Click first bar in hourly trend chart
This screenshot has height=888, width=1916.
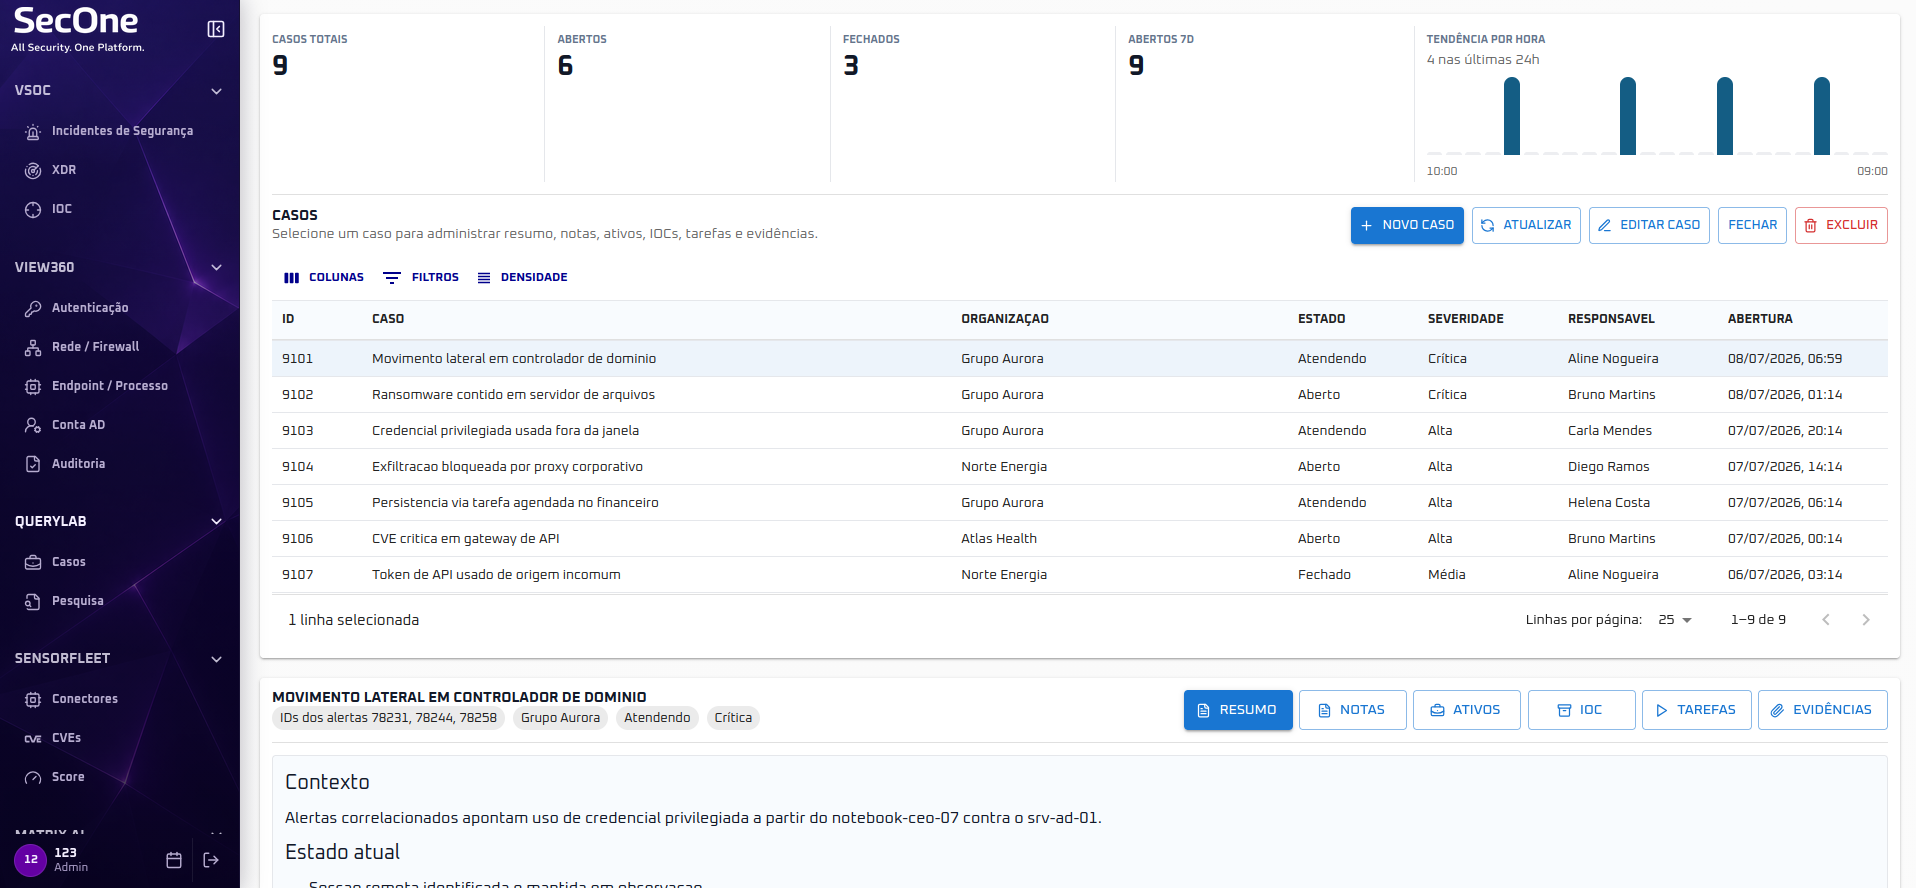pos(1512,116)
